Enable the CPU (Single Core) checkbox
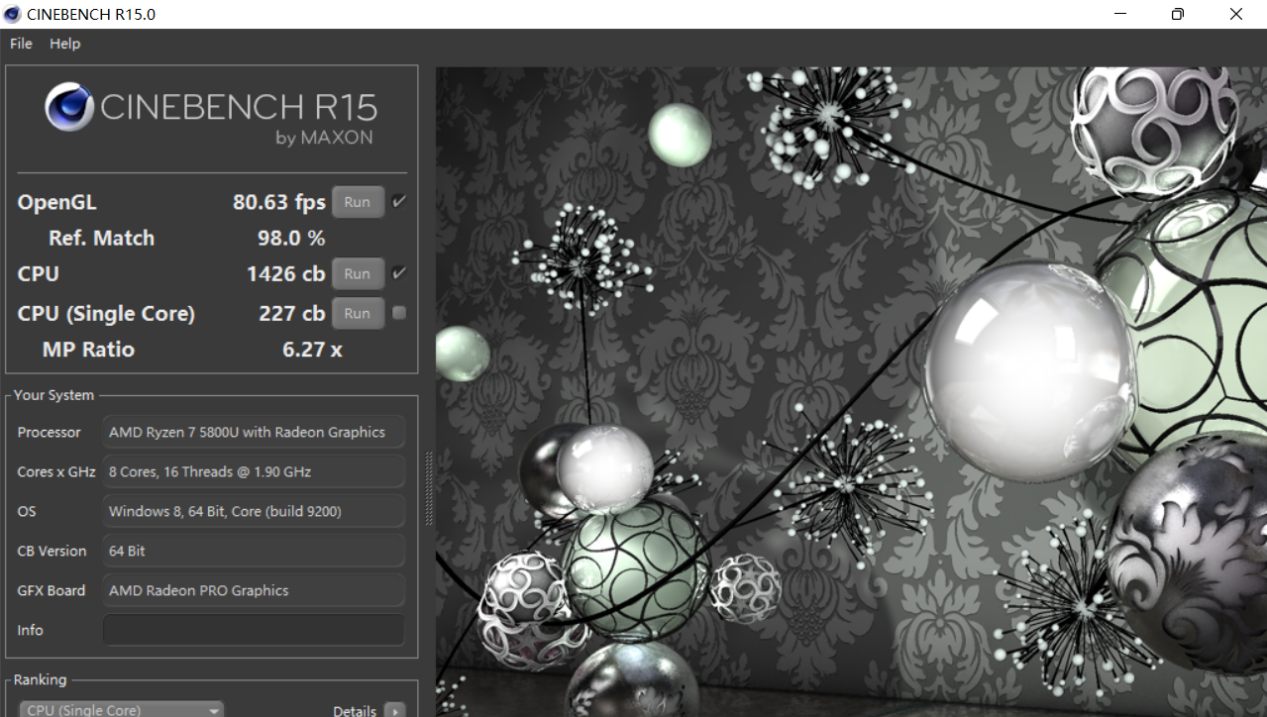The image size is (1267, 717). tap(399, 313)
